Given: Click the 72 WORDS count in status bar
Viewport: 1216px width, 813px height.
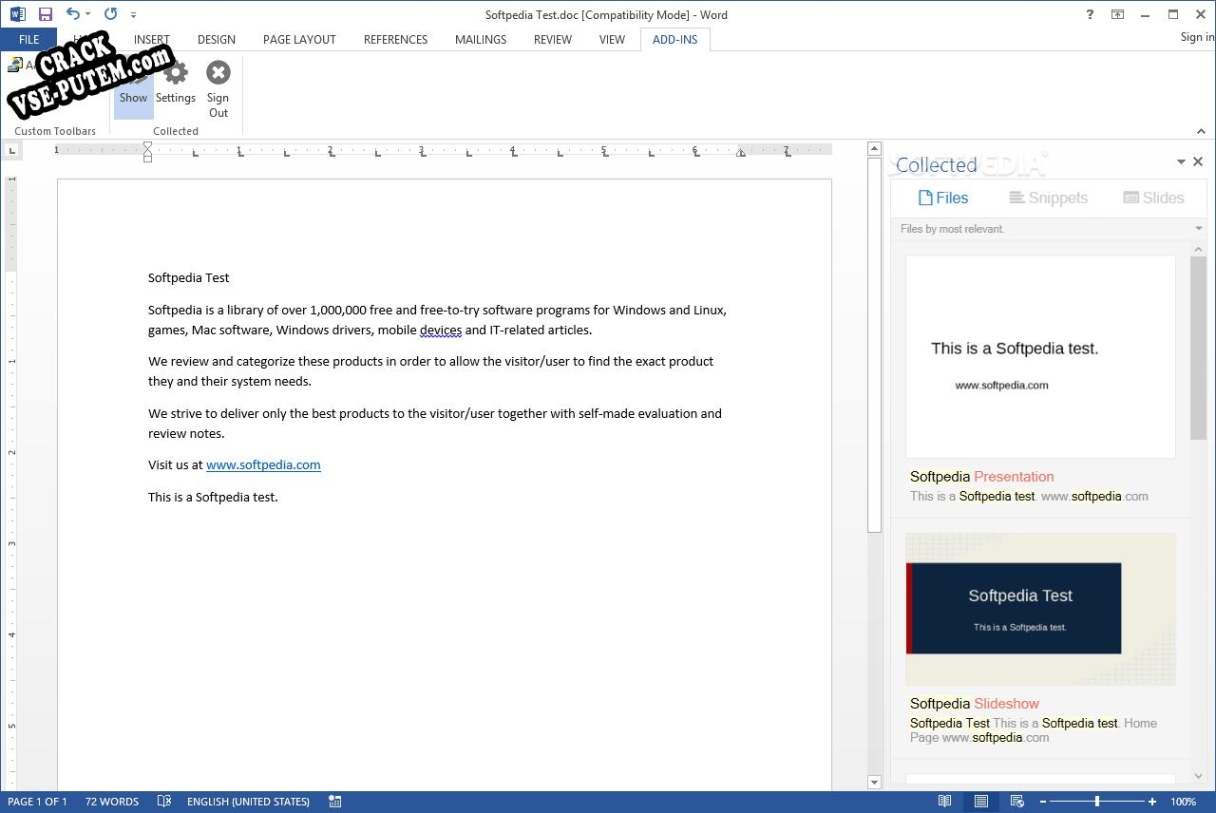Looking at the screenshot, I should click(112, 802).
